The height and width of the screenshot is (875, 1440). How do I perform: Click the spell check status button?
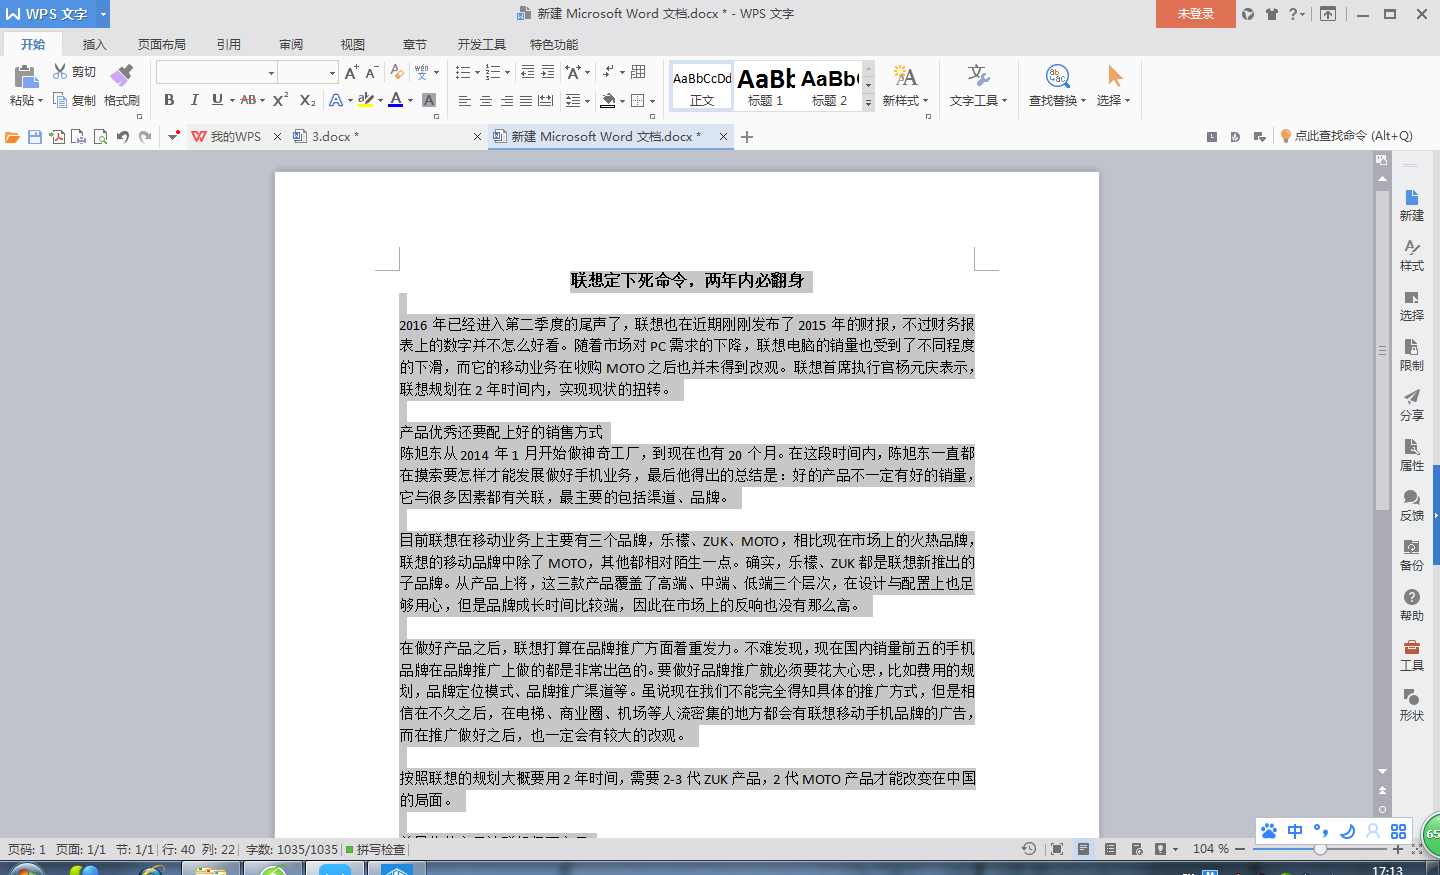click(x=375, y=849)
